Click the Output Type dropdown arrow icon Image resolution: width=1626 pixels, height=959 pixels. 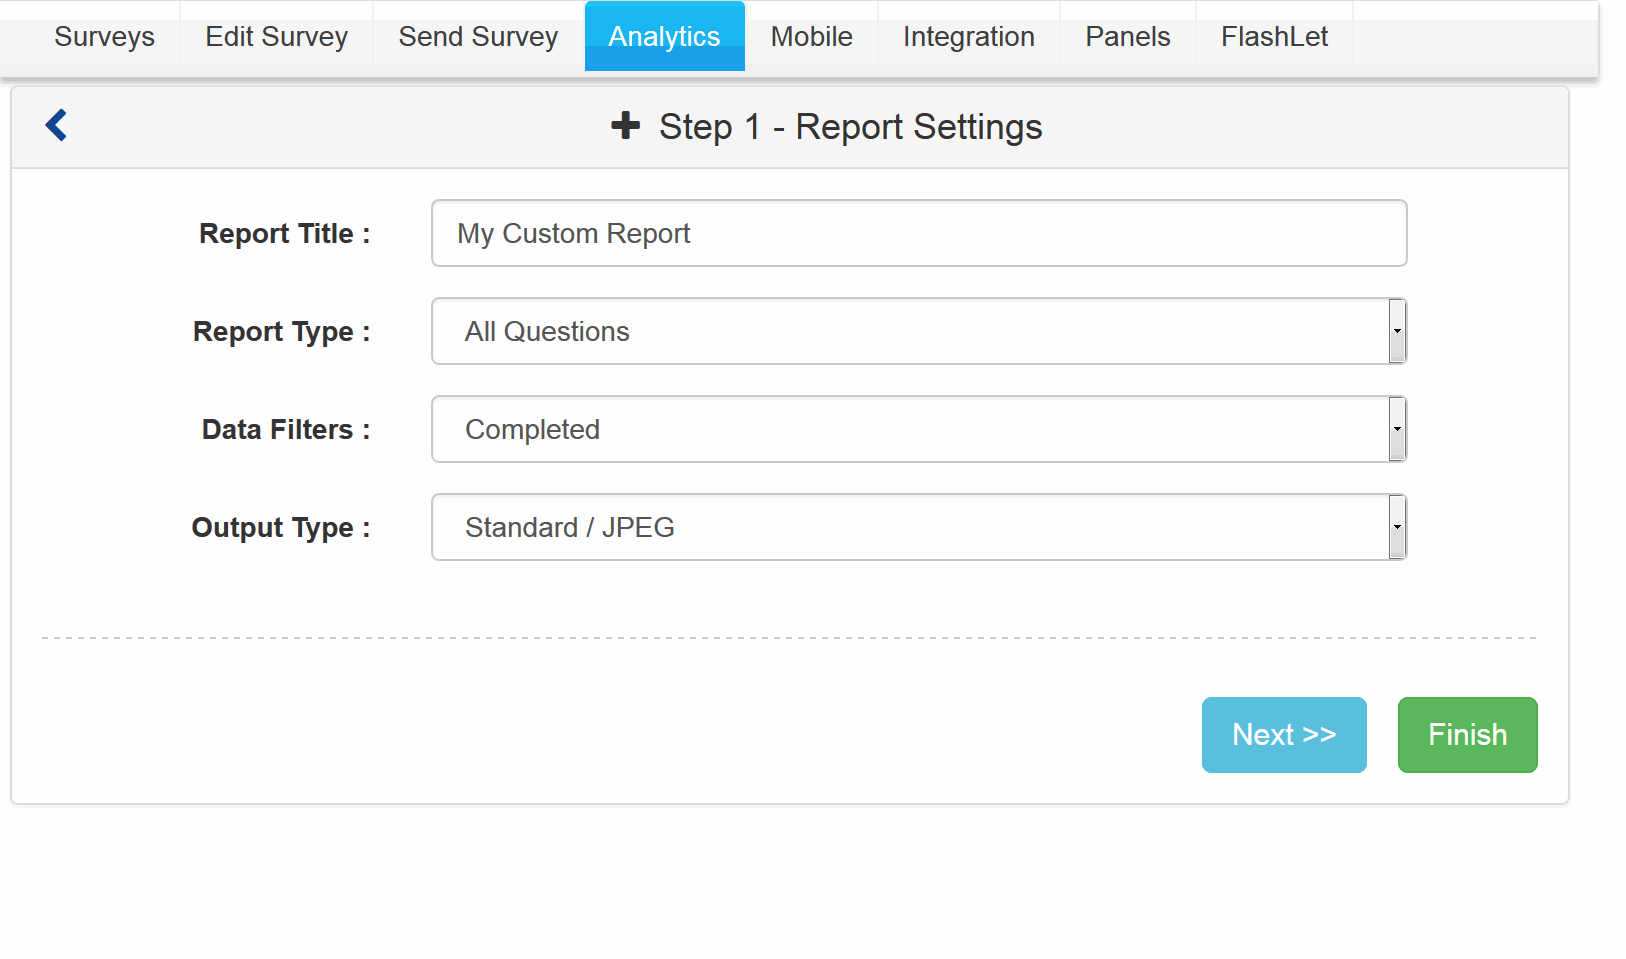1397,527
